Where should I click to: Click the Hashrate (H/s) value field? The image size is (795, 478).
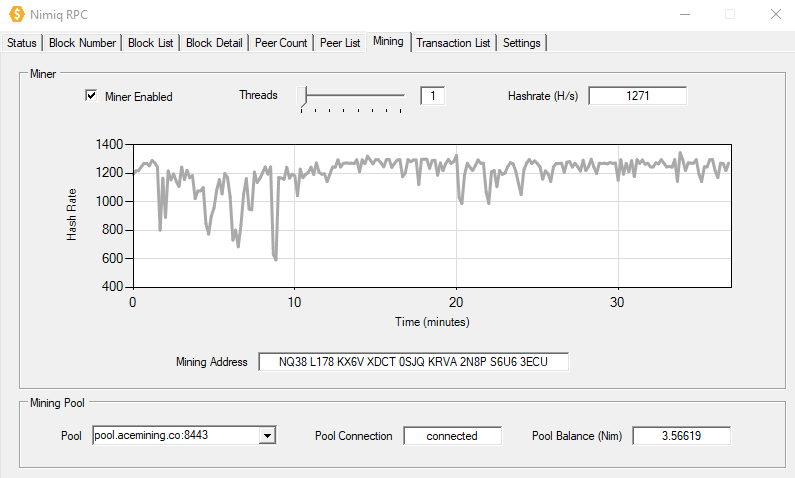coord(637,96)
